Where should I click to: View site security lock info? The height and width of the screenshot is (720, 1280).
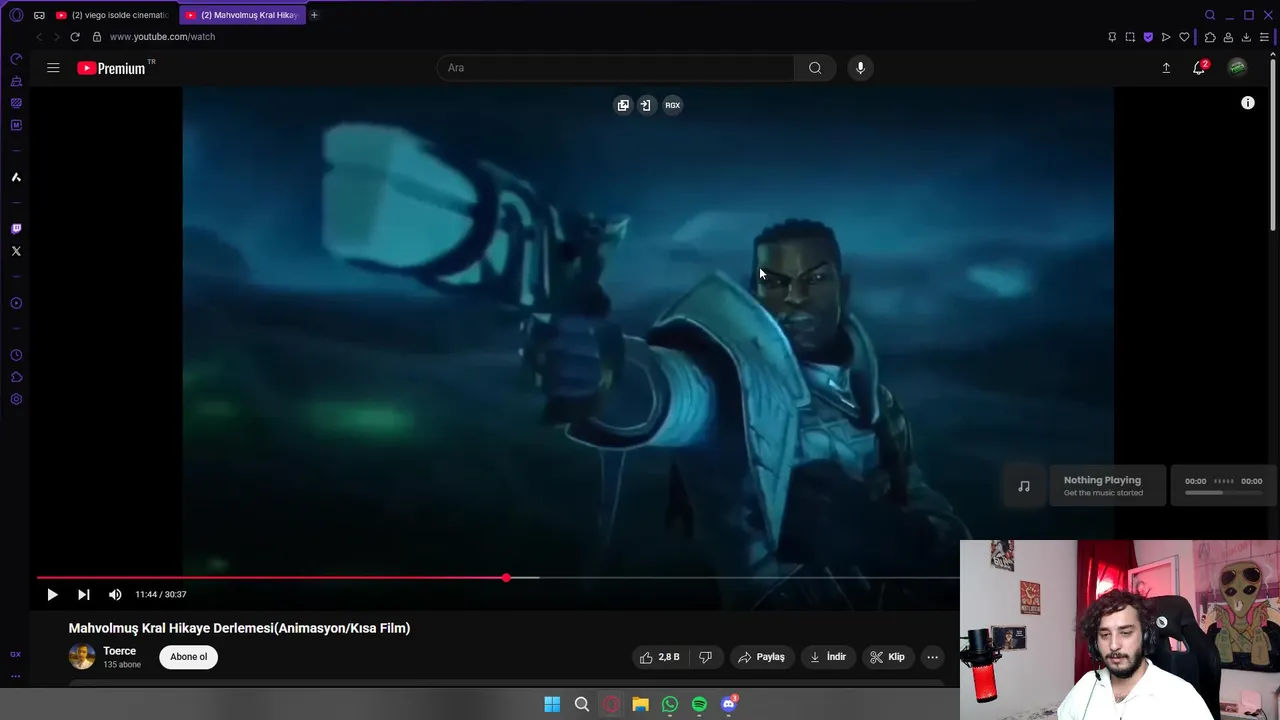pos(97,37)
